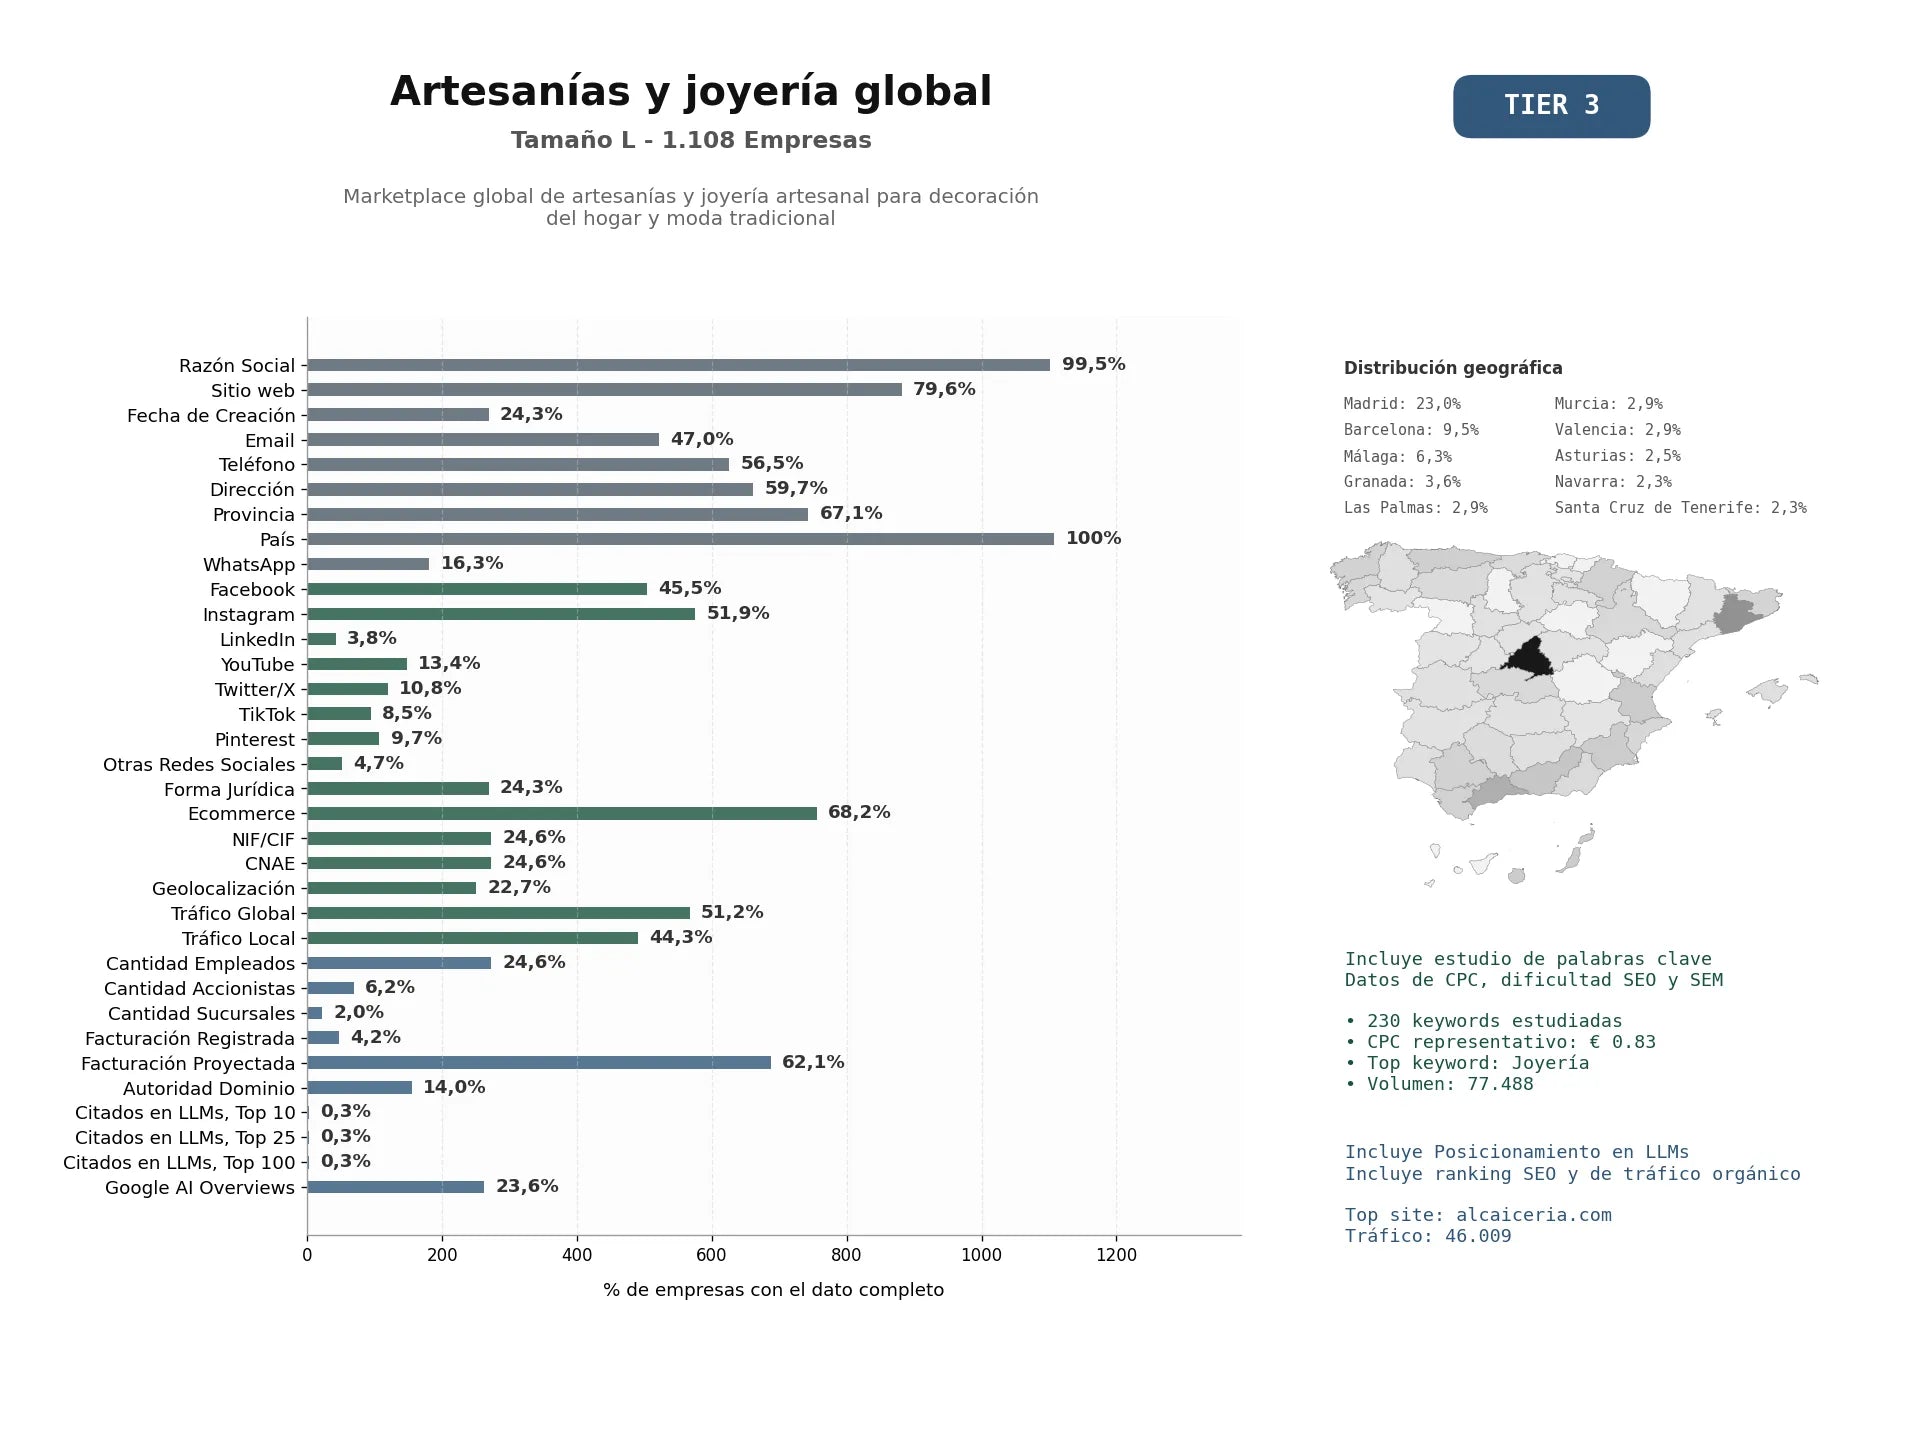Click the Email bar in chart
This screenshot has width=1920, height=1440.
483,440
